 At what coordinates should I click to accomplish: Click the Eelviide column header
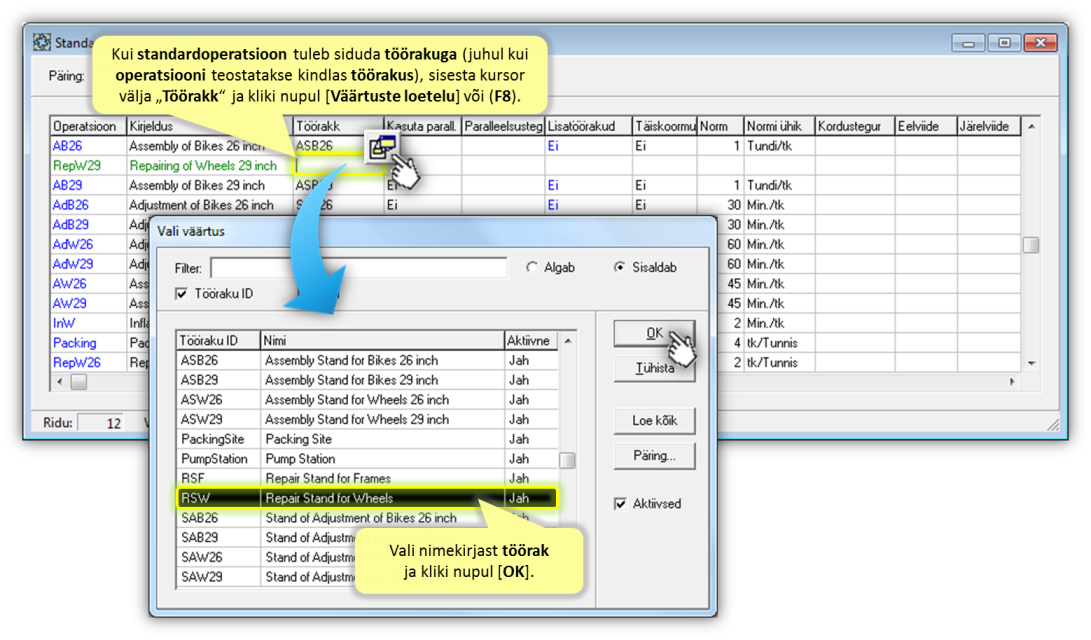(925, 127)
